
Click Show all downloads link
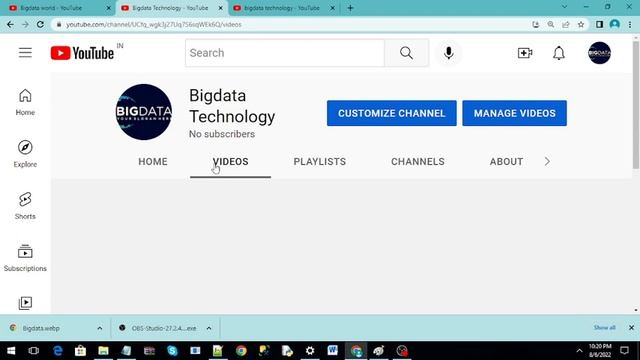point(604,328)
